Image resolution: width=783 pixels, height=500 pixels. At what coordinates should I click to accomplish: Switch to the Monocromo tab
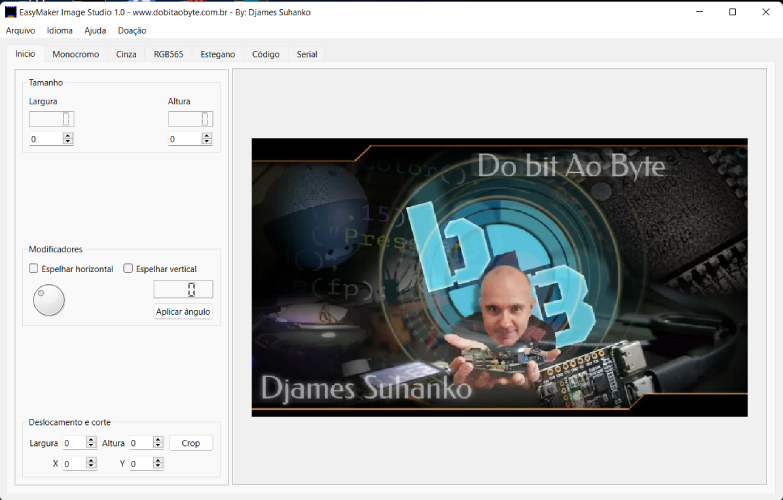point(75,54)
